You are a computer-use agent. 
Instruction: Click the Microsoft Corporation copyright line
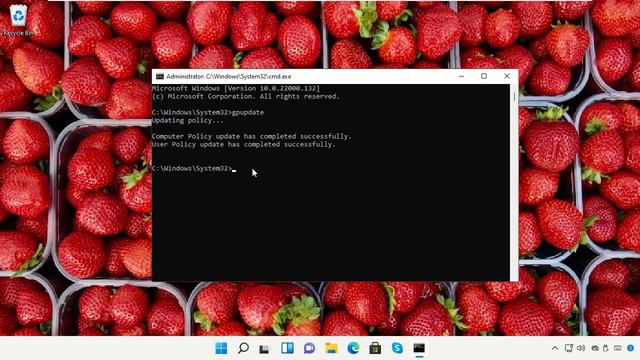click(x=246, y=96)
